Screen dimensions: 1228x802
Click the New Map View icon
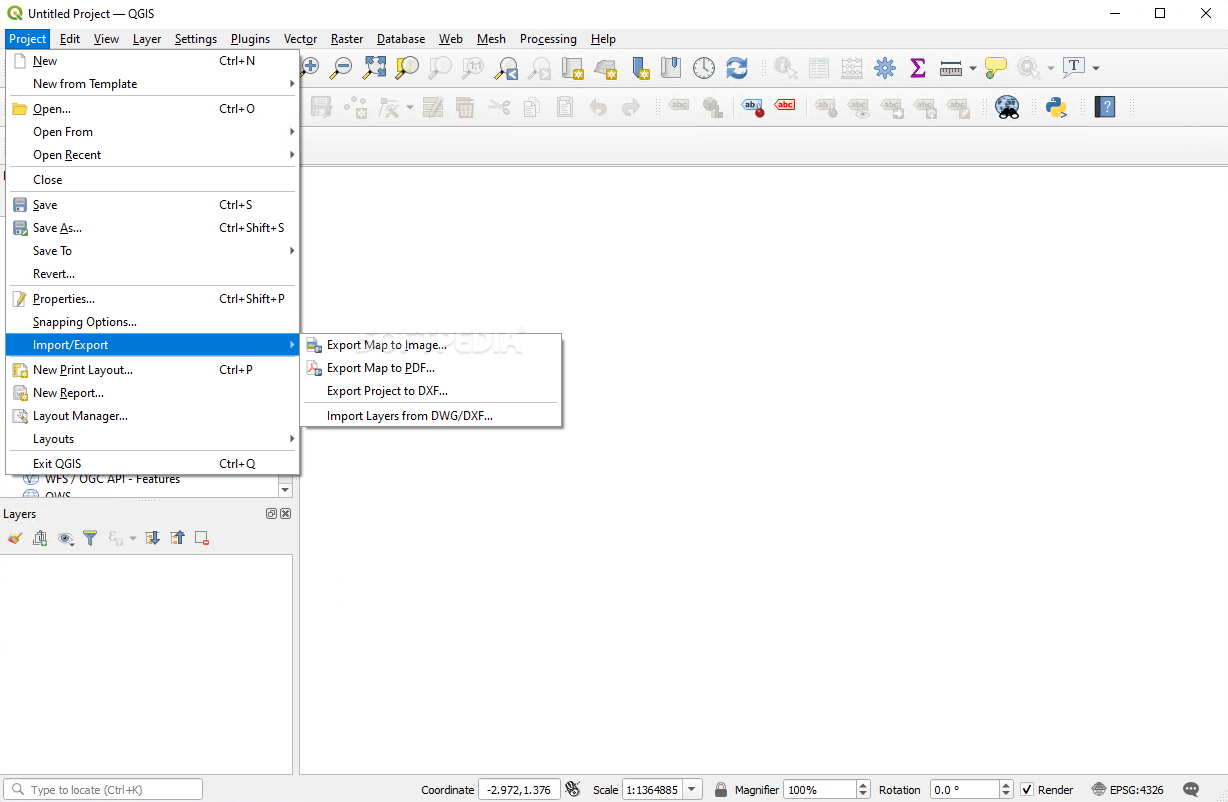click(x=572, y=68)
